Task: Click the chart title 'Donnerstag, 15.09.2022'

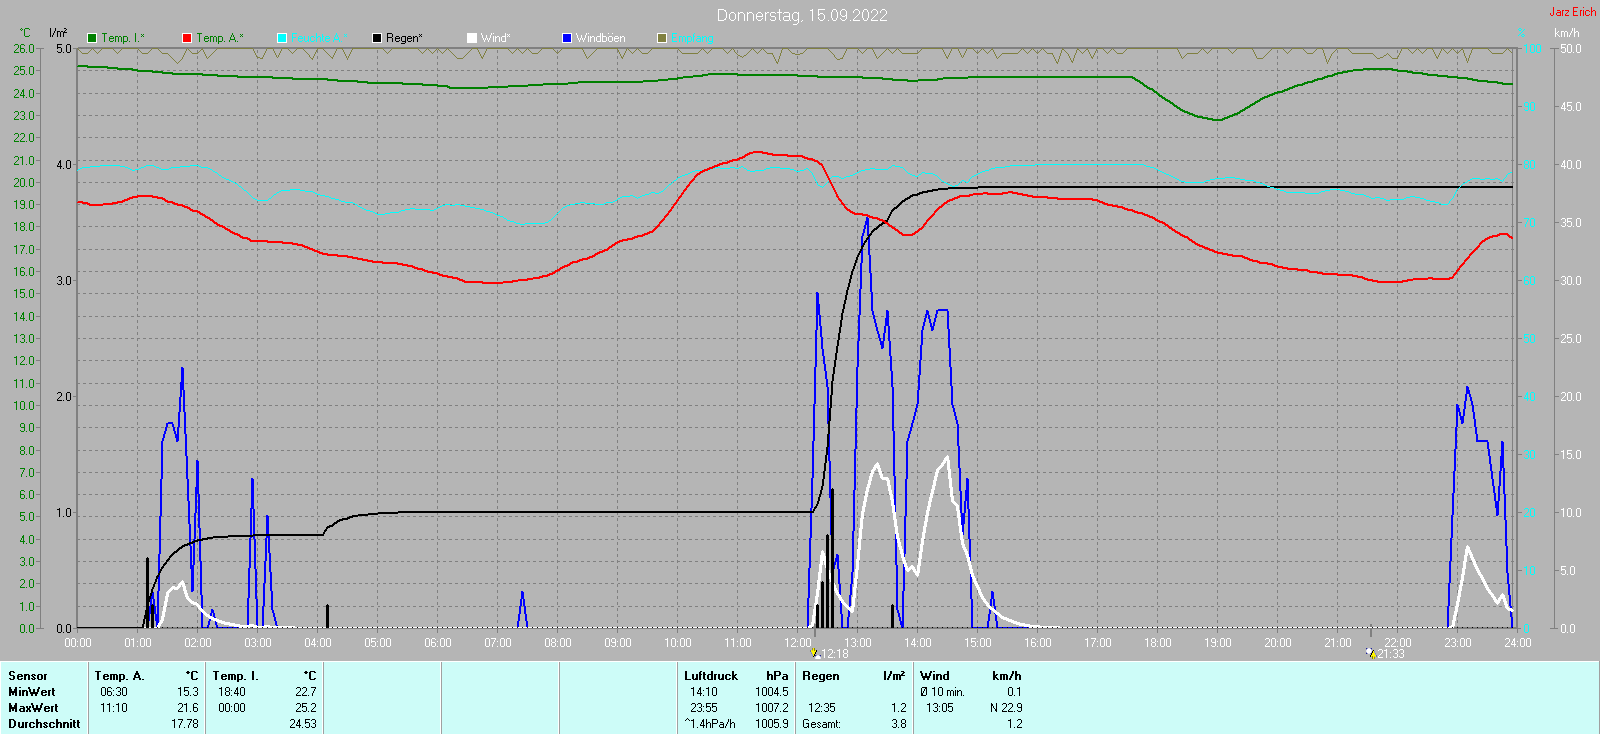Action: [x=802, y=15]
